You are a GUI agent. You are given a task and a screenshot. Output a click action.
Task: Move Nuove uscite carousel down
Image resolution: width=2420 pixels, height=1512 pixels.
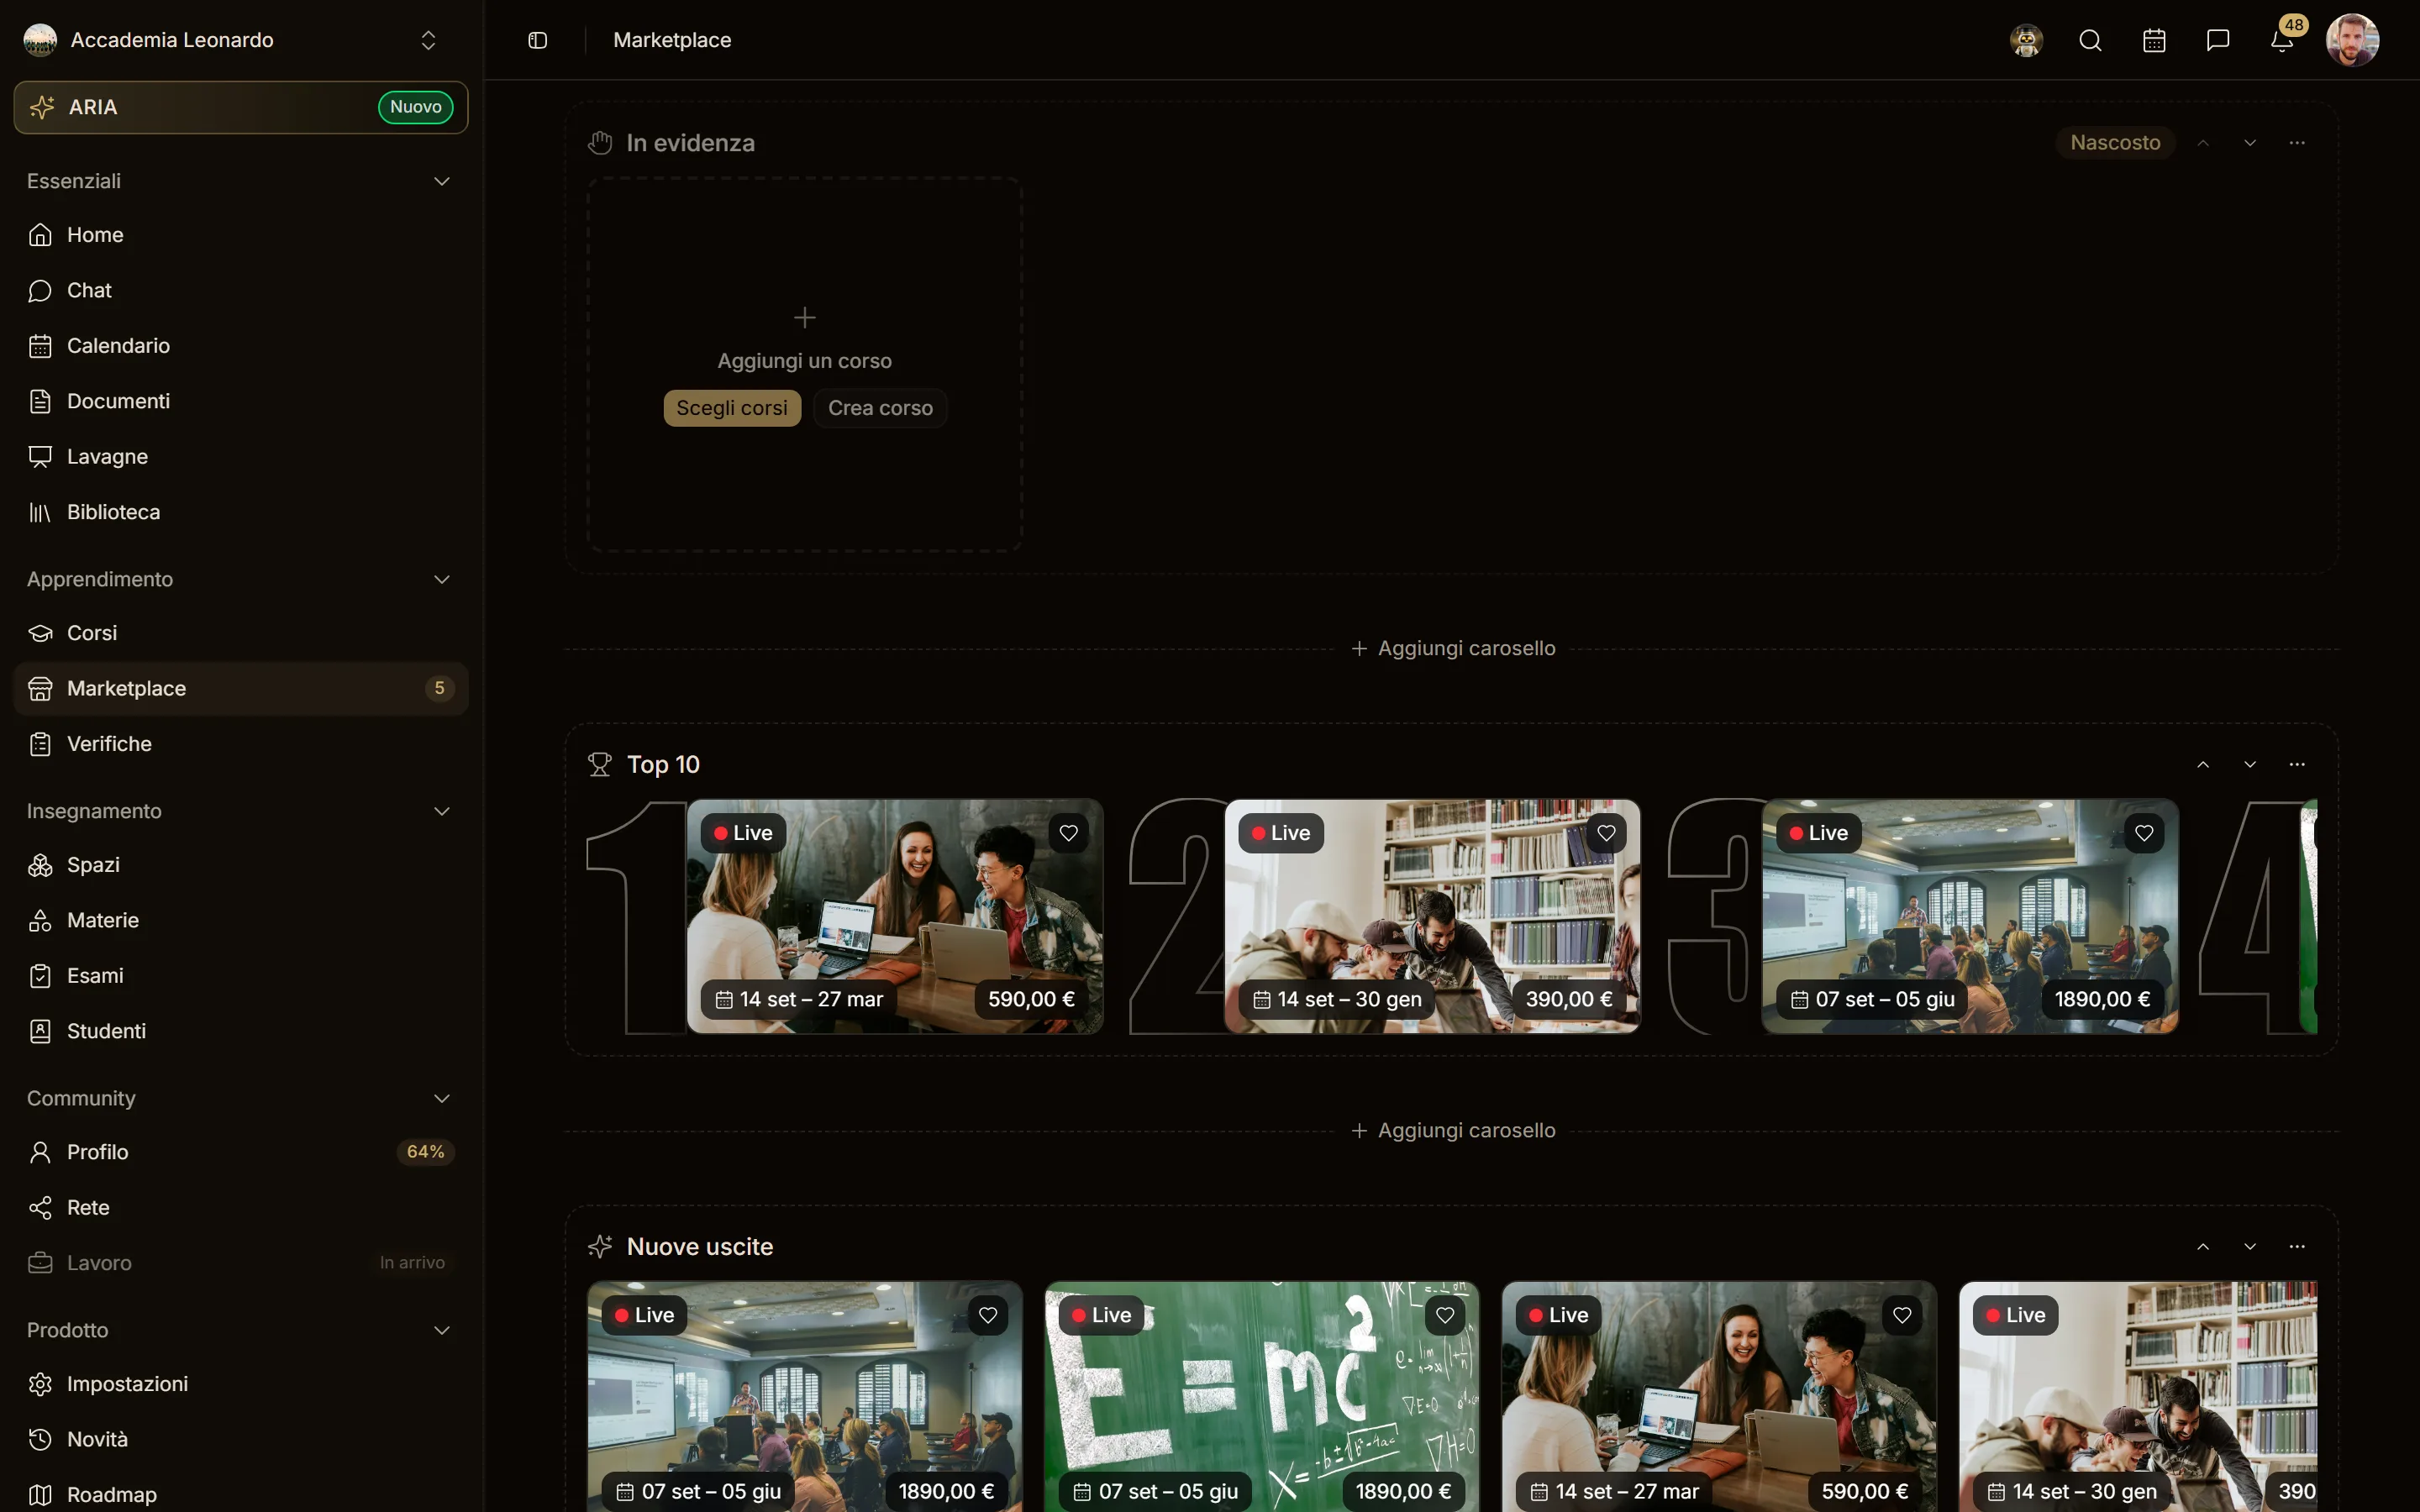(x=2250, y=1246)
